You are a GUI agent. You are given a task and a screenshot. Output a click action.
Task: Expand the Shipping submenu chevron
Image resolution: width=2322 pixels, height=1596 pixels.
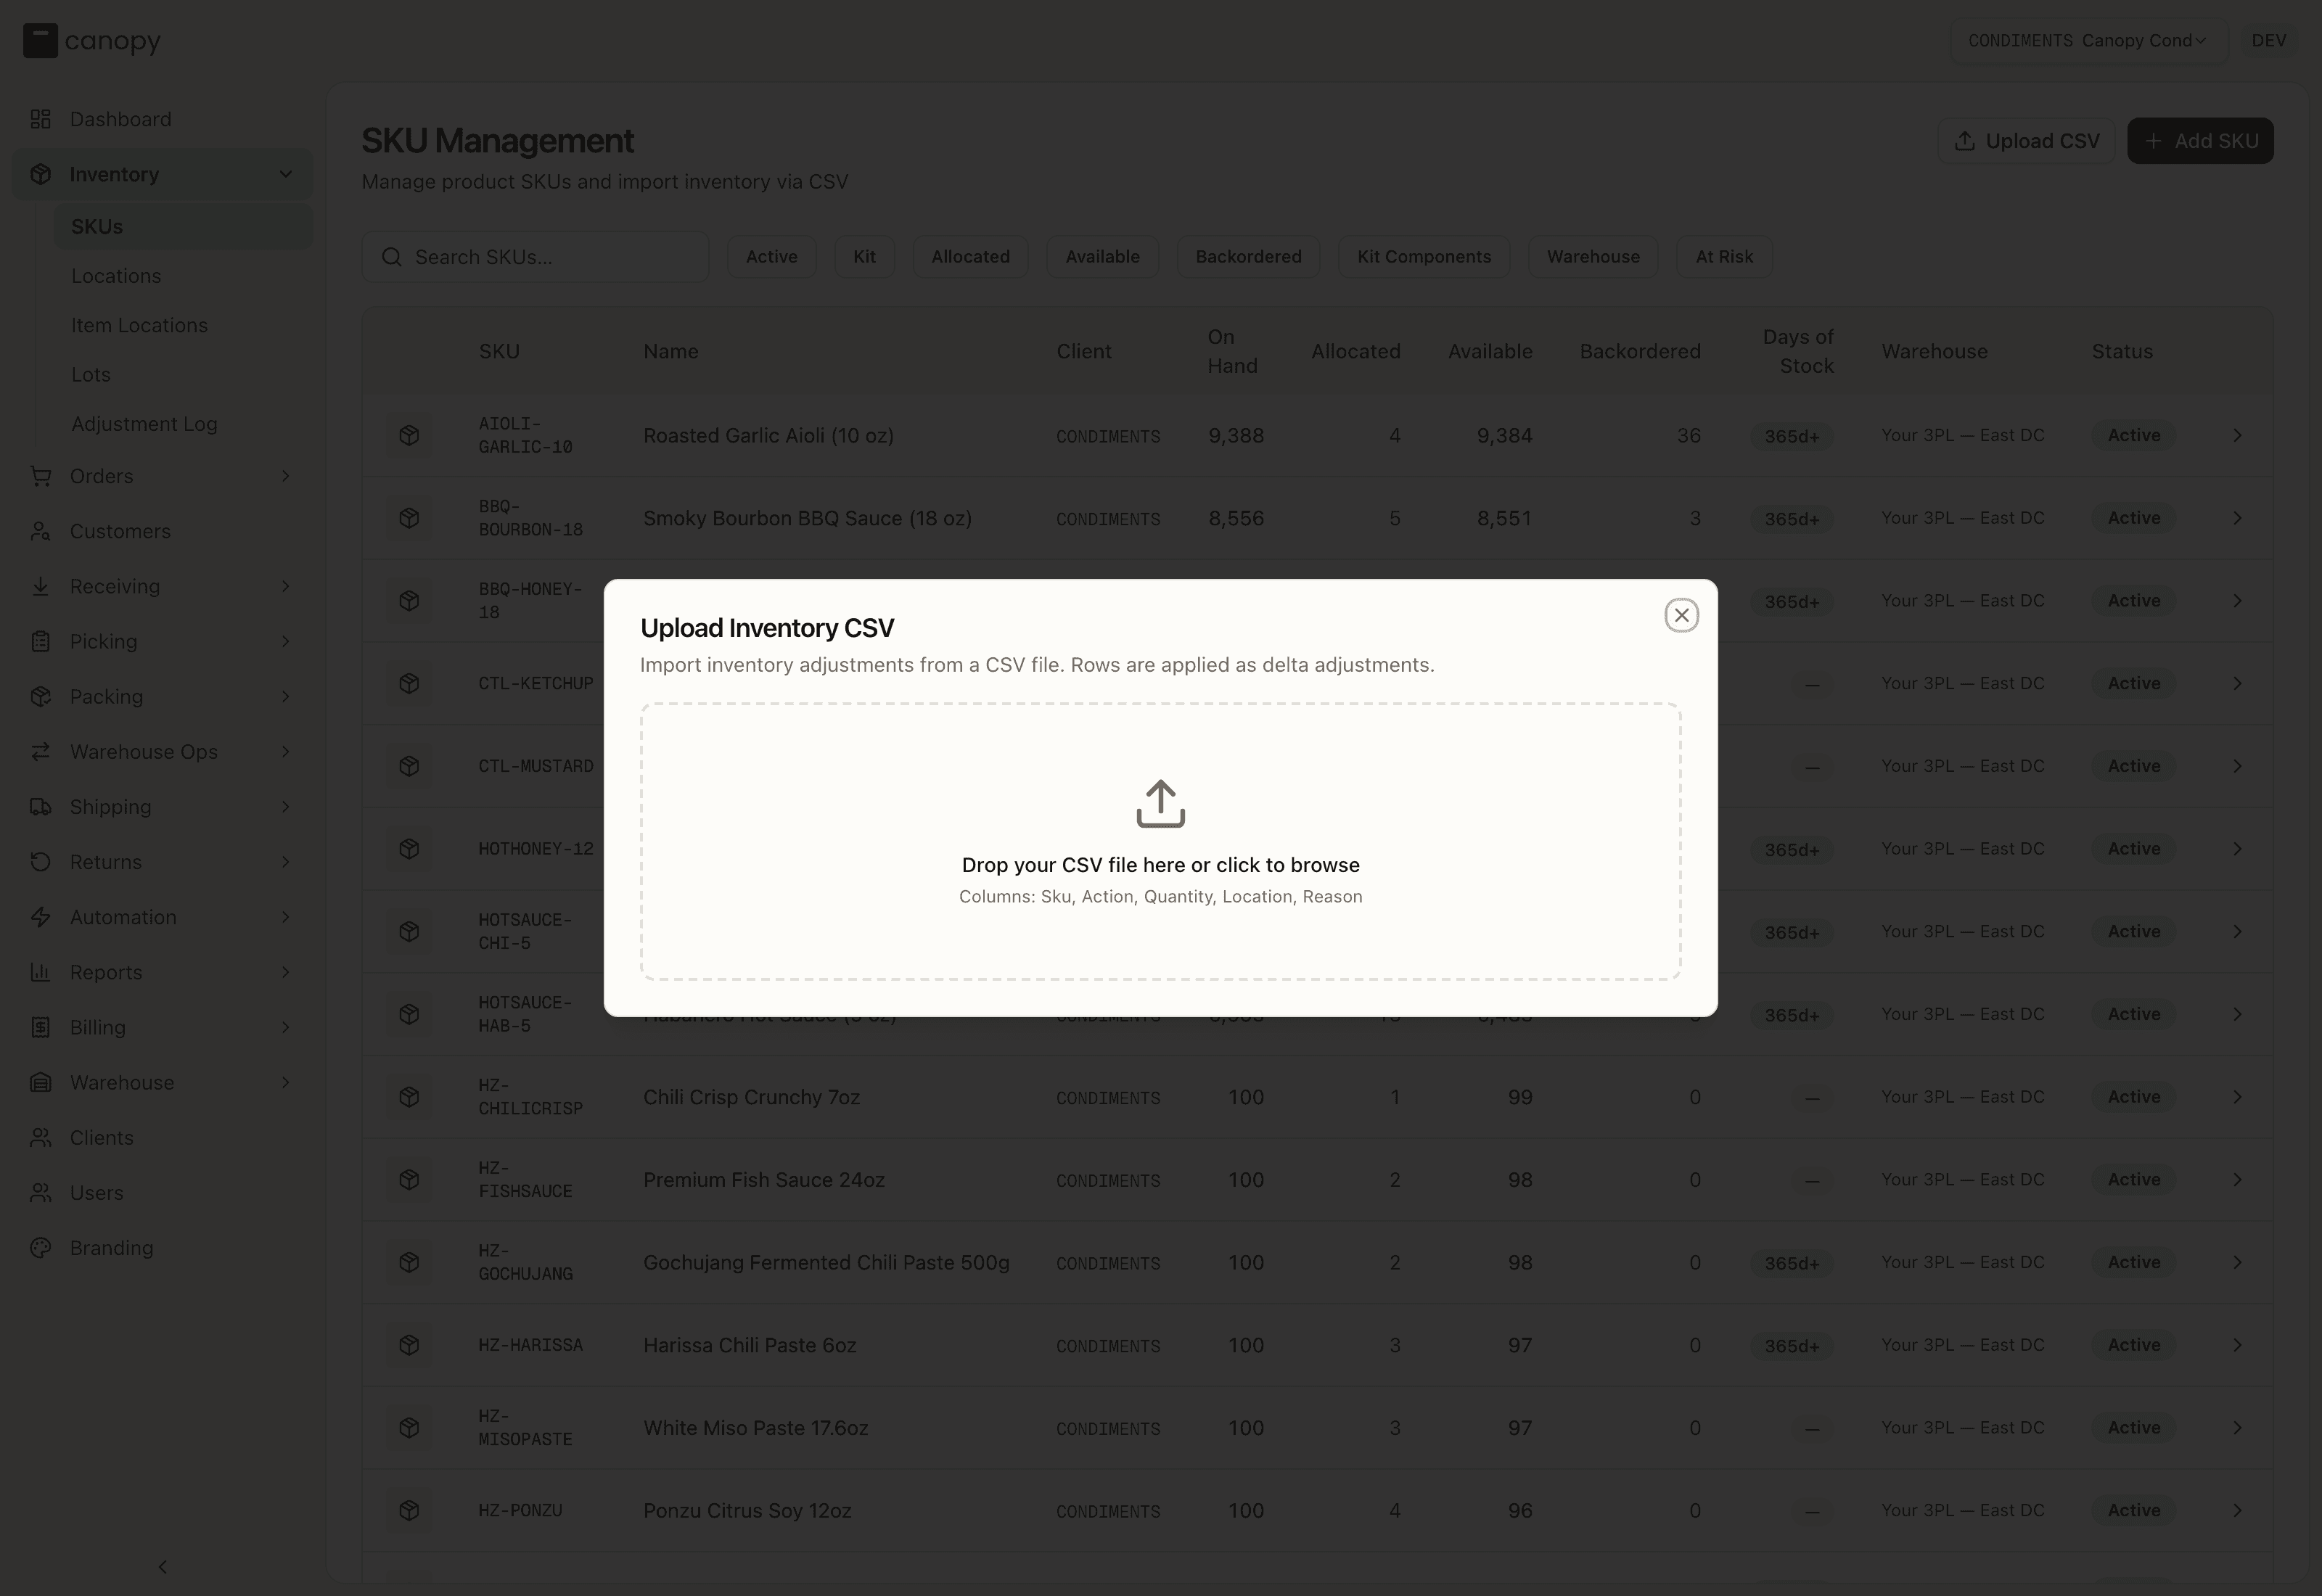pyautogui.click(x=285, y=806)
